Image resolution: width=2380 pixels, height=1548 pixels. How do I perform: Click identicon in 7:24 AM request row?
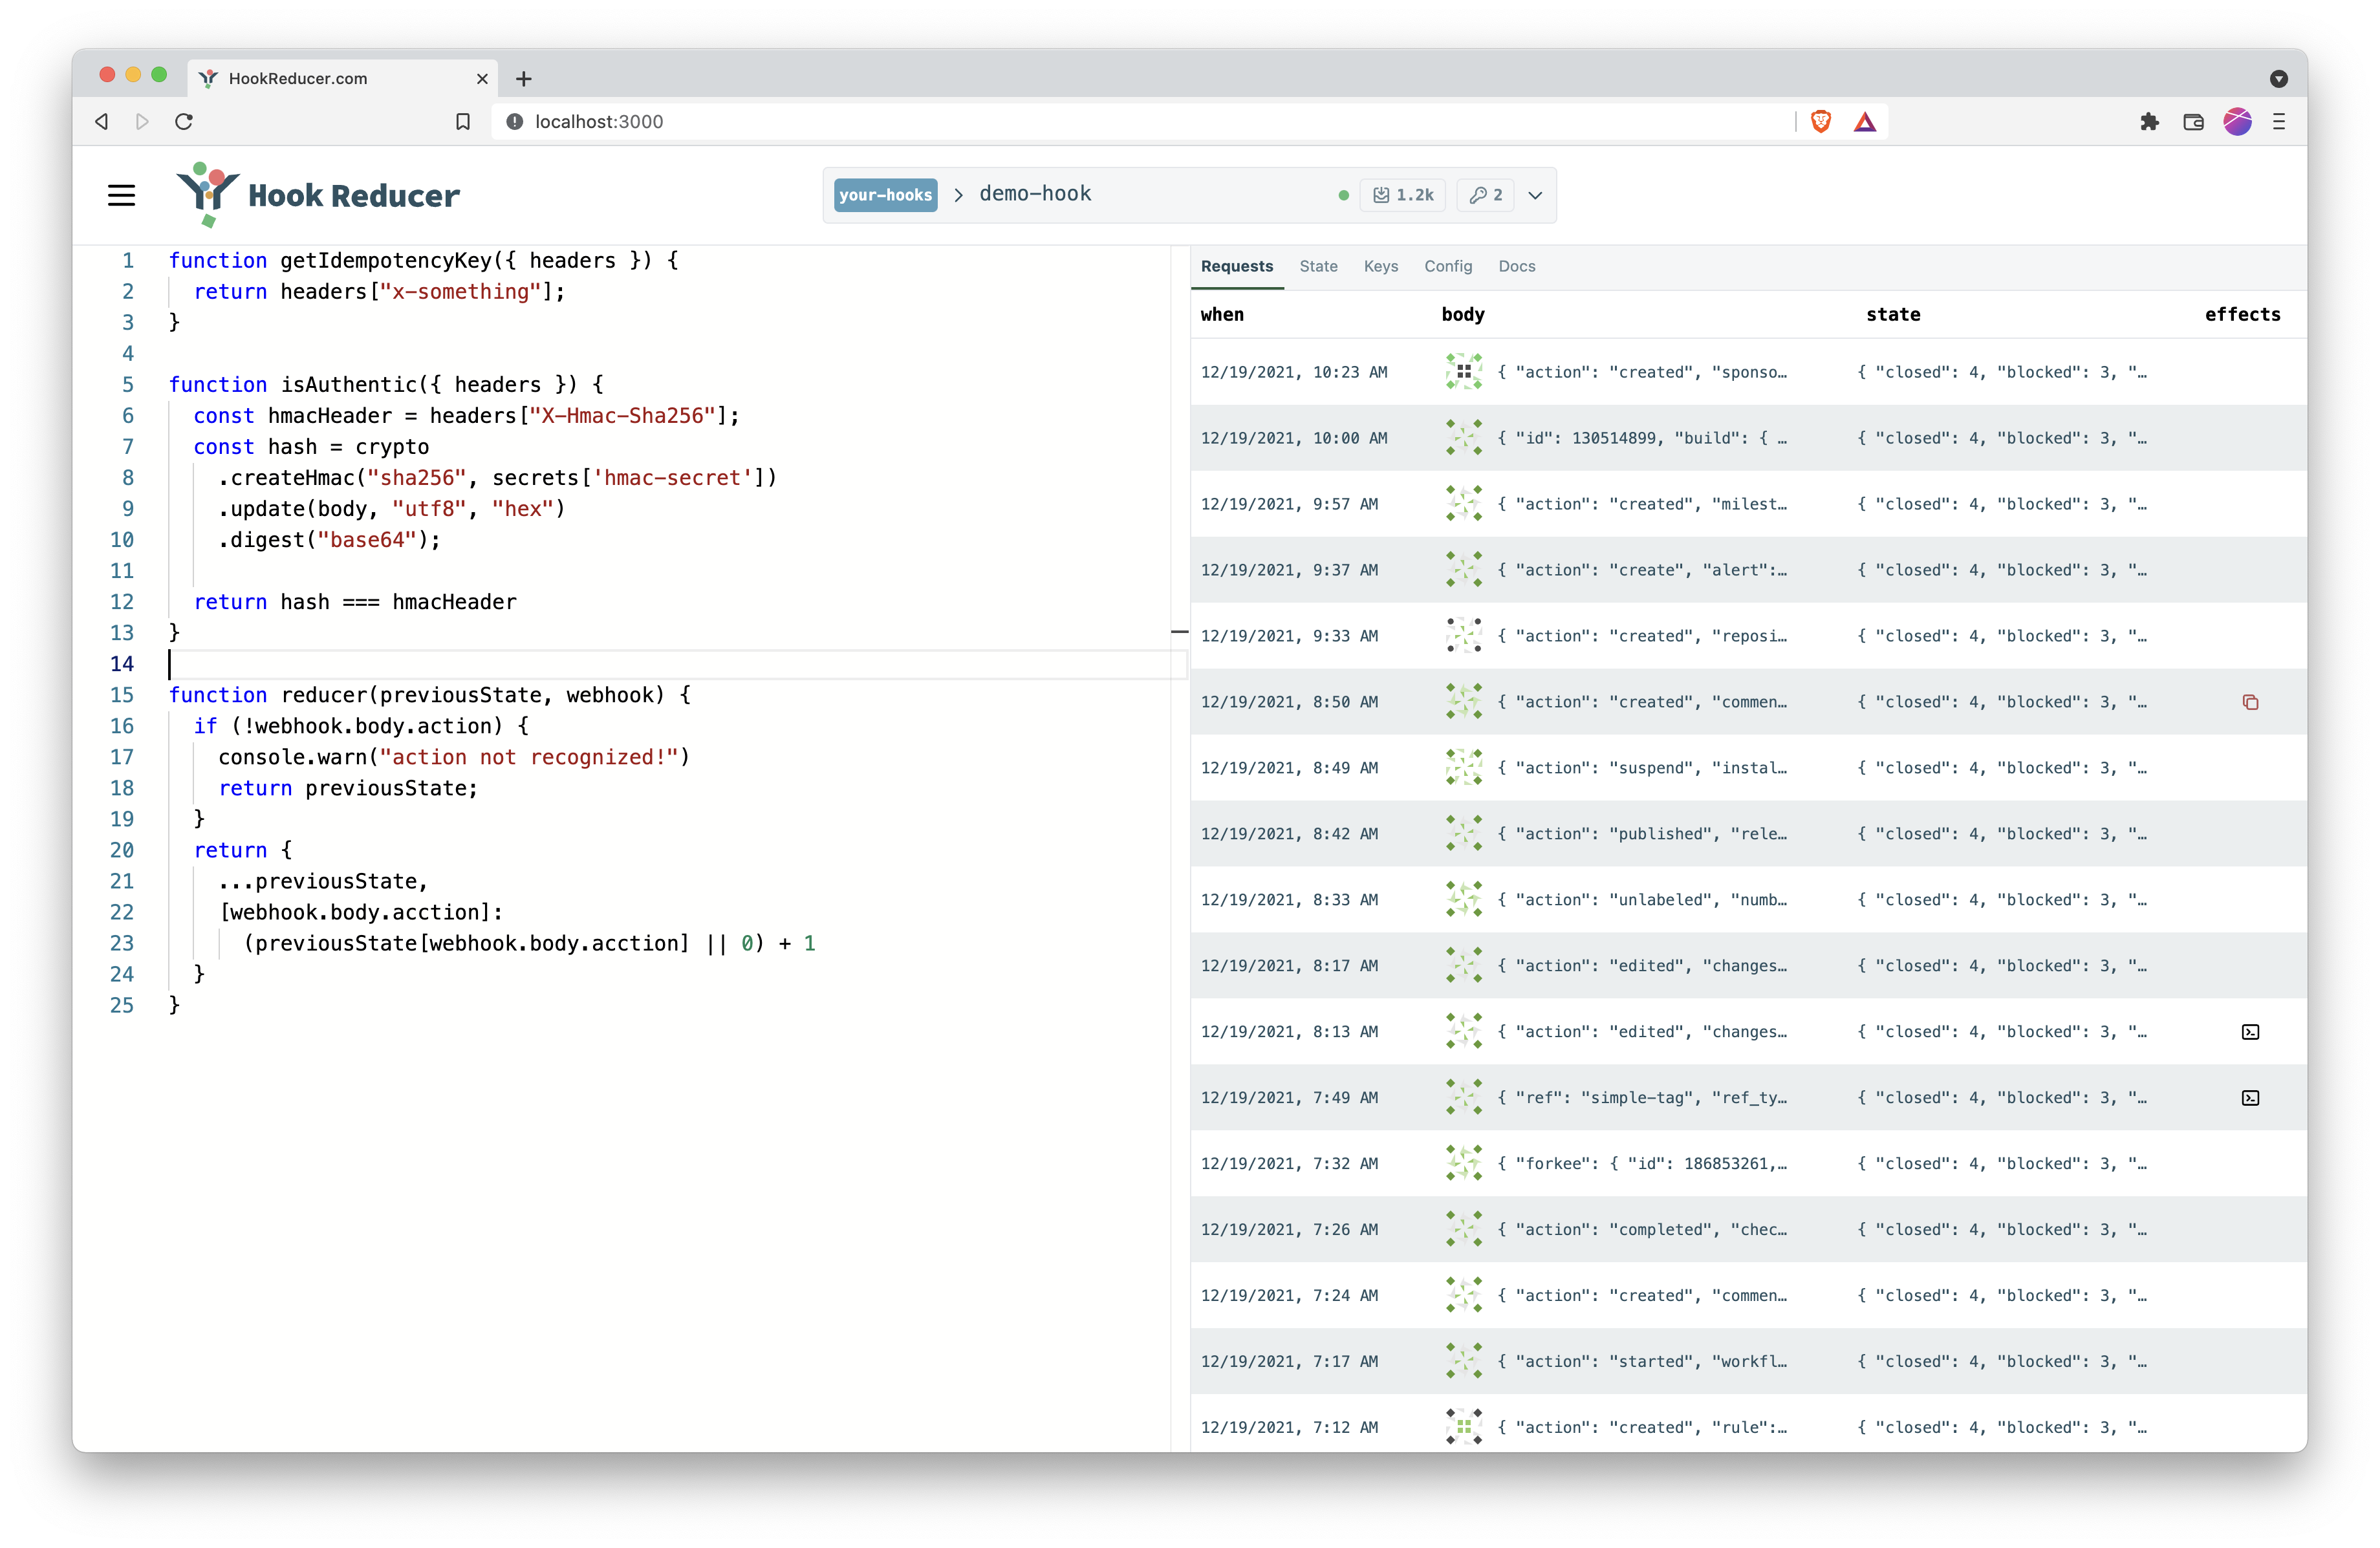[x=1463, y=1296]
